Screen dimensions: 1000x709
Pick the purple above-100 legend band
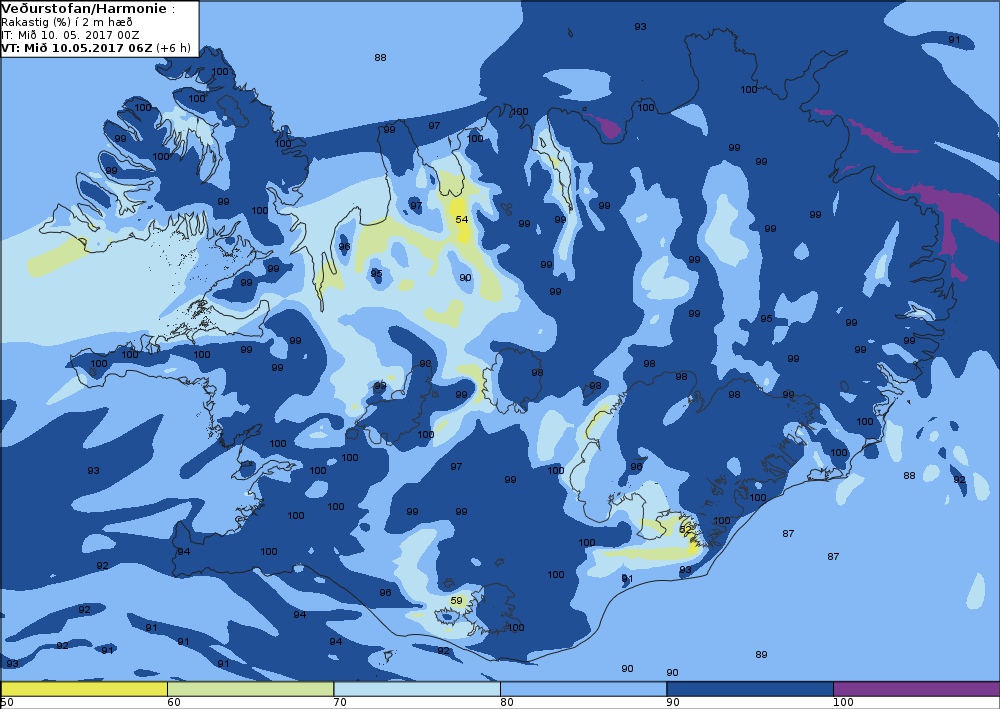(x=916, y=689)
